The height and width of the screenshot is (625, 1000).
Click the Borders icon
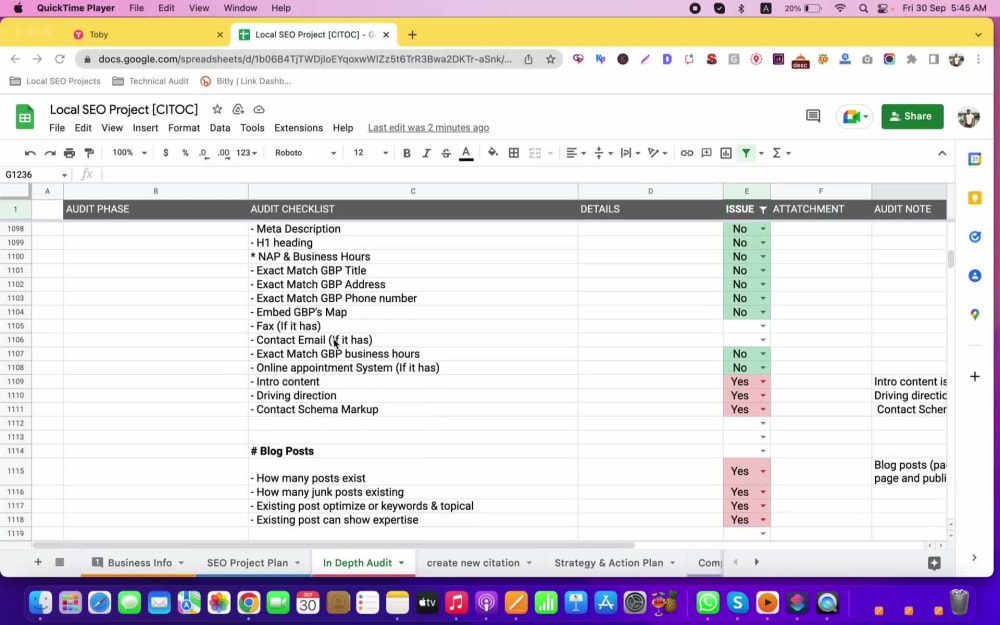[x=513, y=153]
